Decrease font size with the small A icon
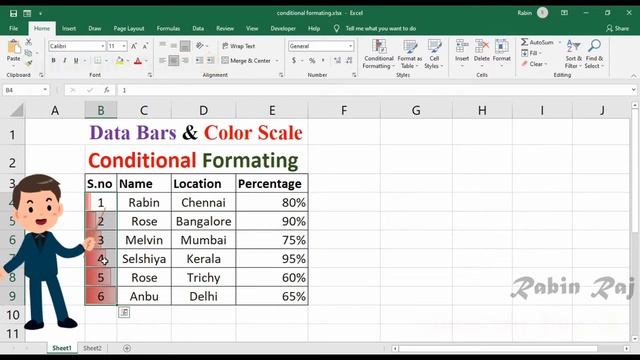 point(145,46)
